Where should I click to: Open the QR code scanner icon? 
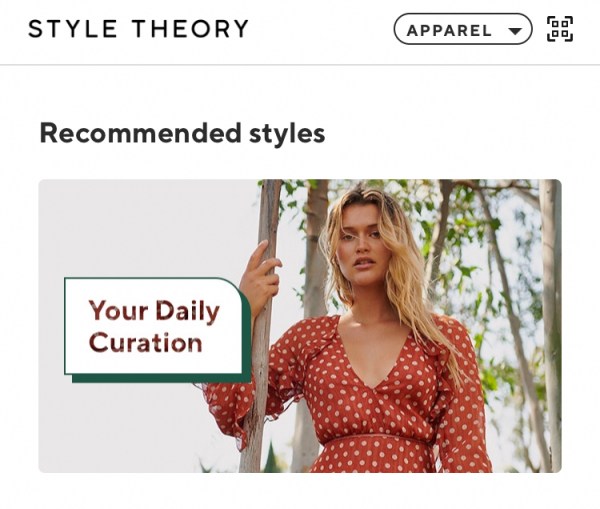pos(560,29)
